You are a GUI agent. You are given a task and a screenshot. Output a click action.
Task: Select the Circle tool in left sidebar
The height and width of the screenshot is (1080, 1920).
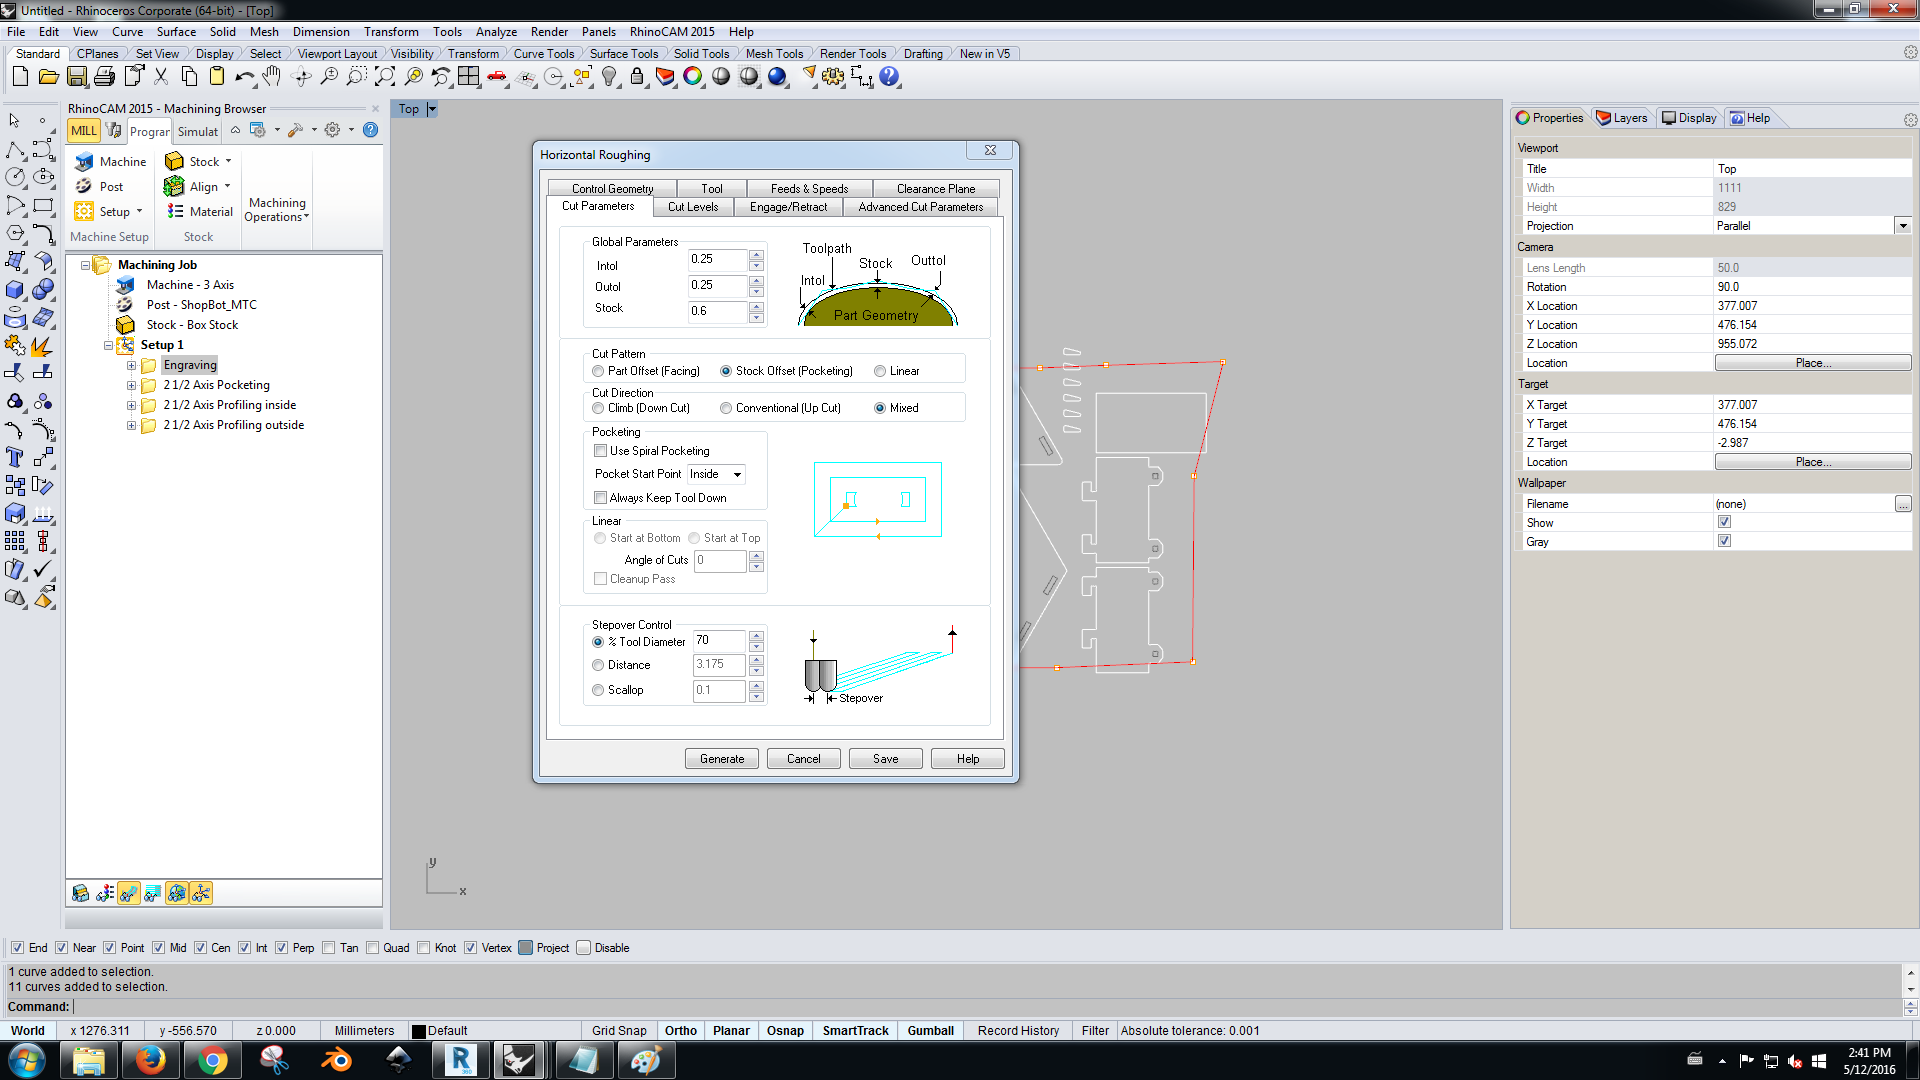click(15, 177)
